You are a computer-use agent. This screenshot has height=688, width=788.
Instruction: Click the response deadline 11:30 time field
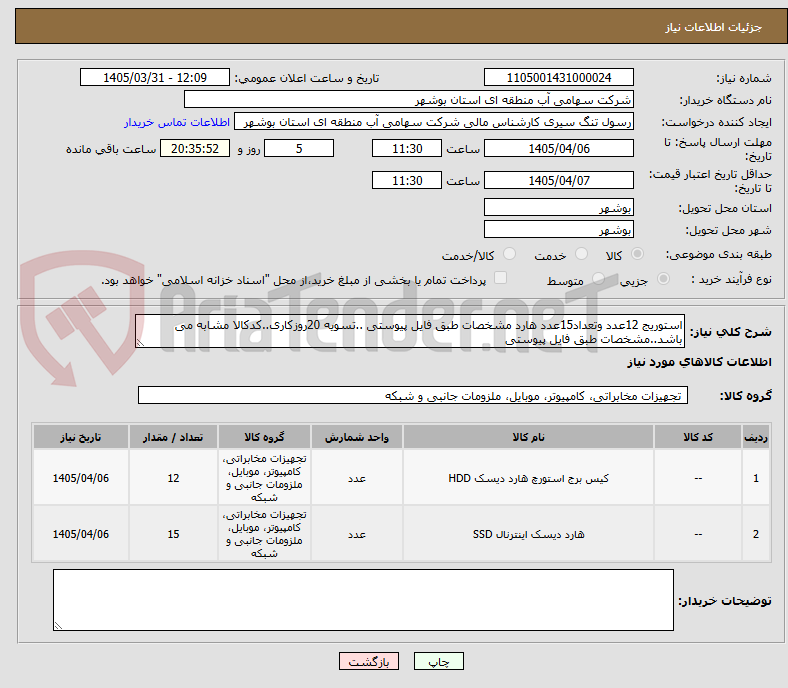[x=407, y=148]
